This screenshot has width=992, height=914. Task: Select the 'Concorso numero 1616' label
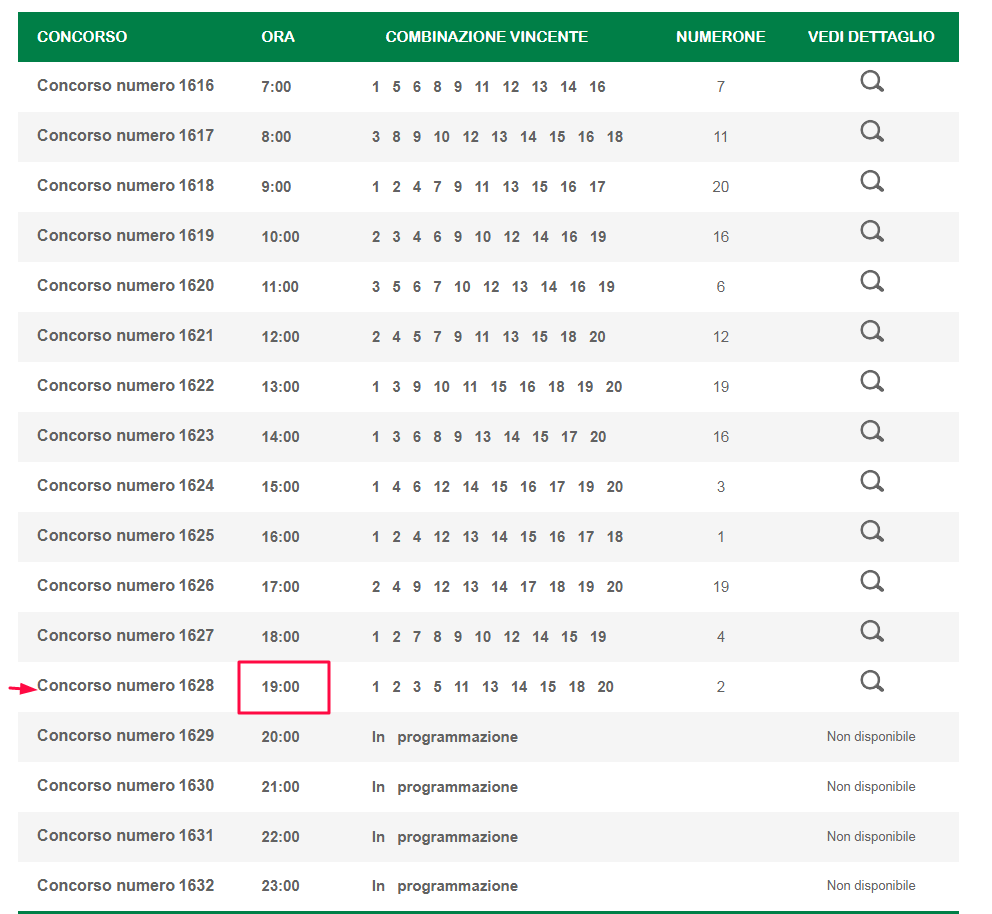pos(125,85)
